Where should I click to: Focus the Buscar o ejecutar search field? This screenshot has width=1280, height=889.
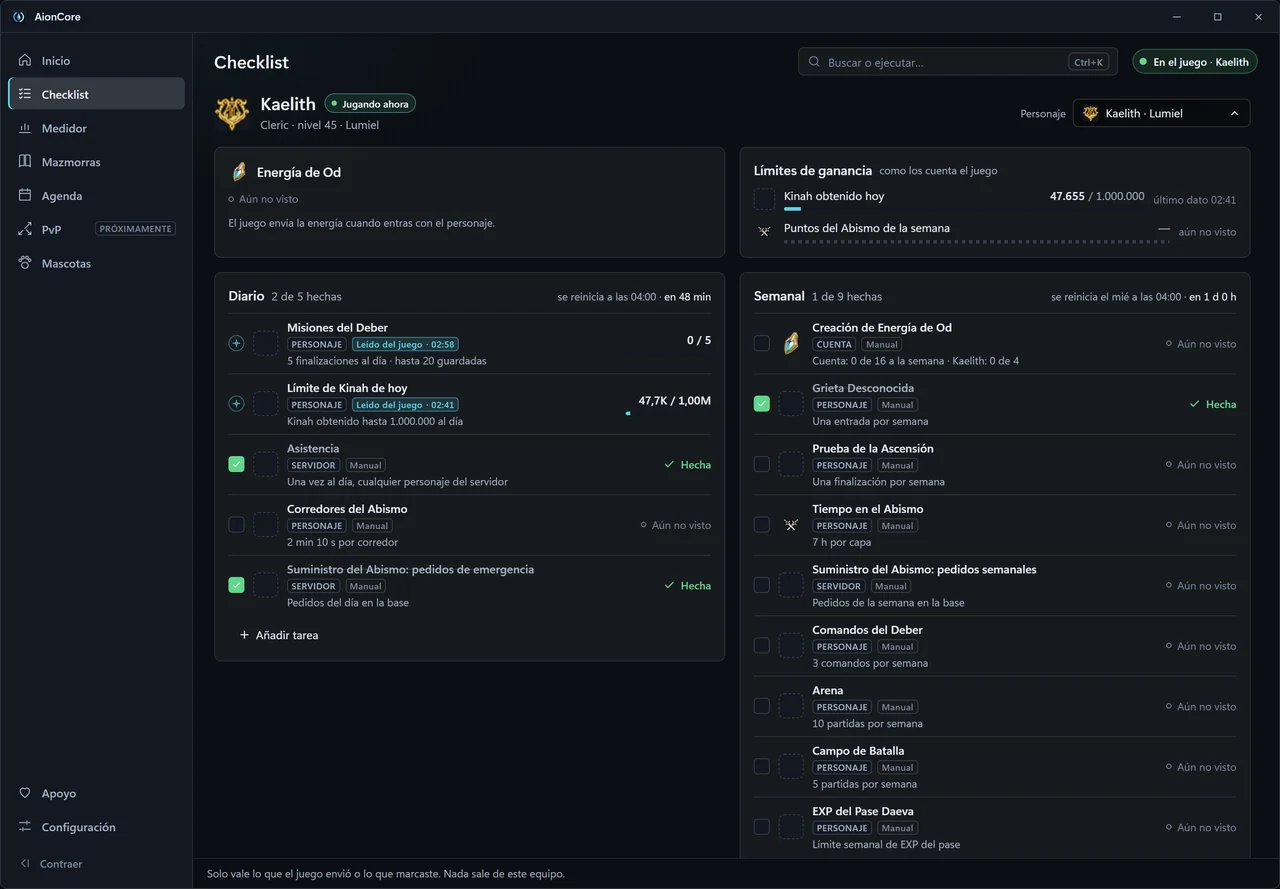[x=957, y=62]
